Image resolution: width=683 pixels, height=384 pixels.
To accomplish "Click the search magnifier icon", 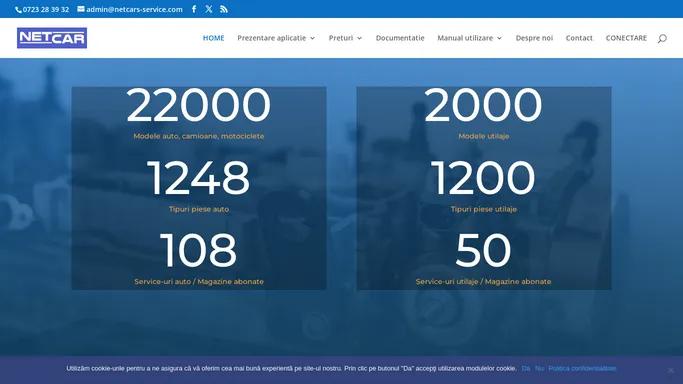I will click(662, 38).
